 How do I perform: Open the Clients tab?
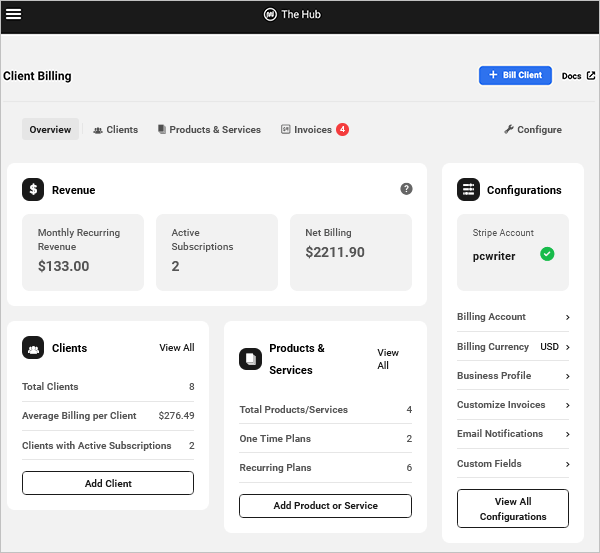pyautogui.click(x=116, y=129)
